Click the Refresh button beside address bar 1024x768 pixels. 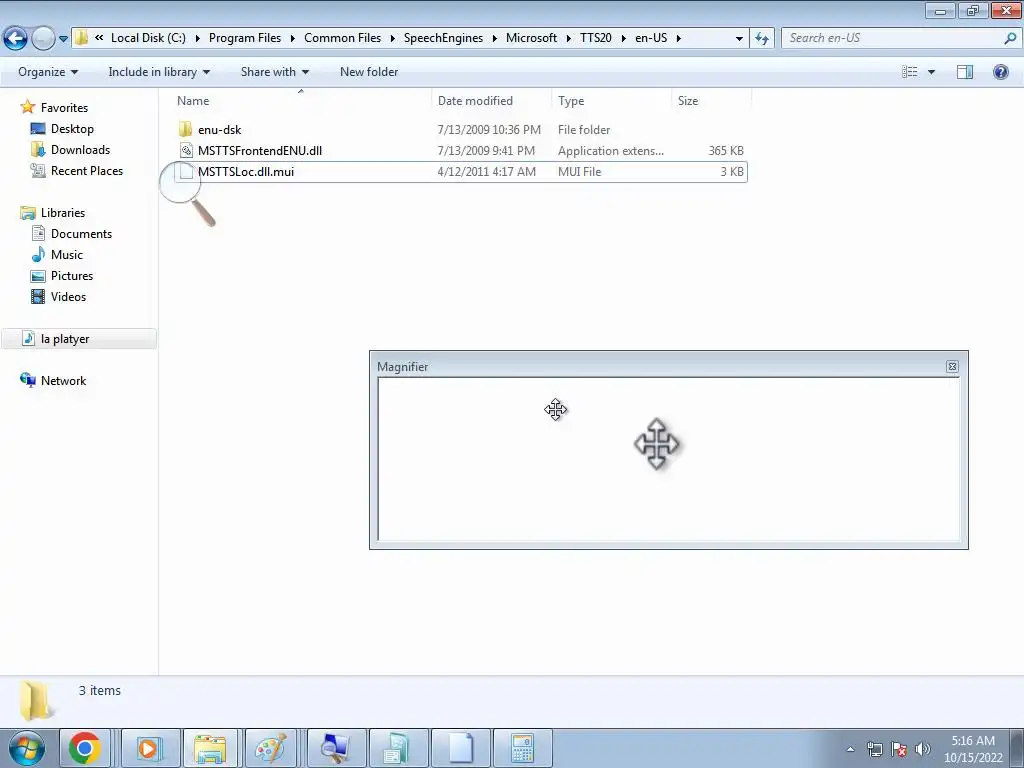761,39
